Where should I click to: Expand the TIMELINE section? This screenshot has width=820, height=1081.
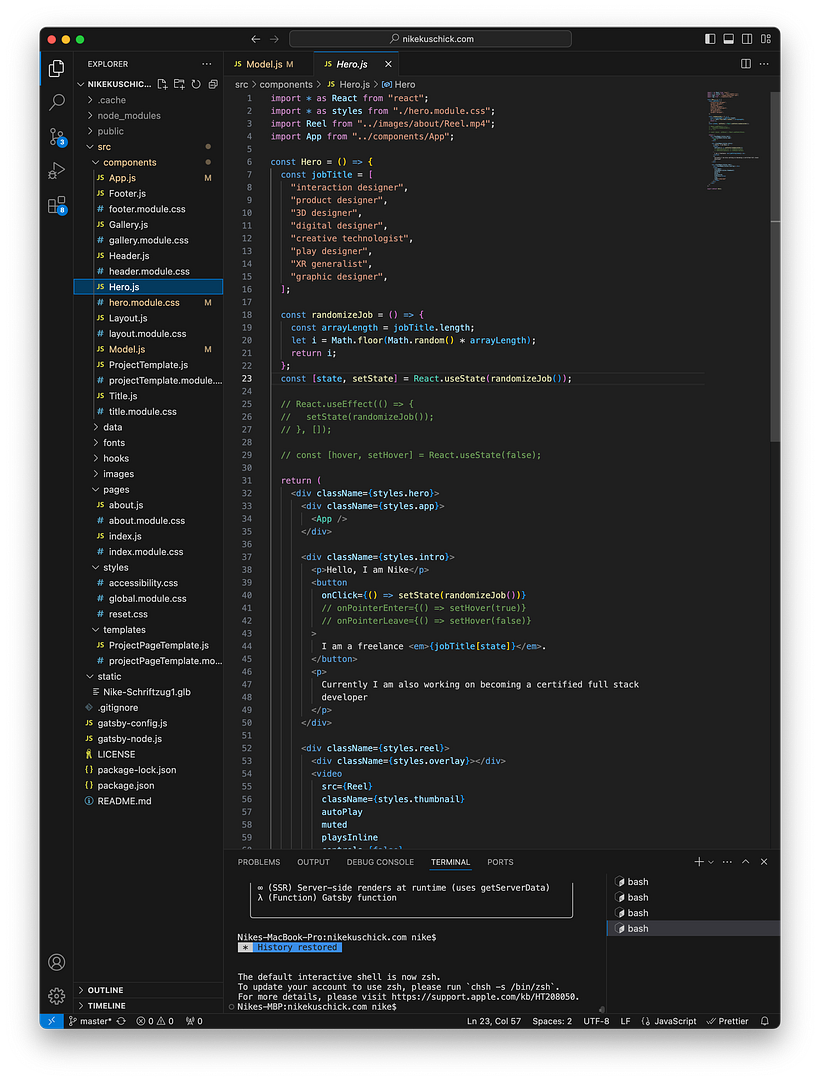[148, 1006]
